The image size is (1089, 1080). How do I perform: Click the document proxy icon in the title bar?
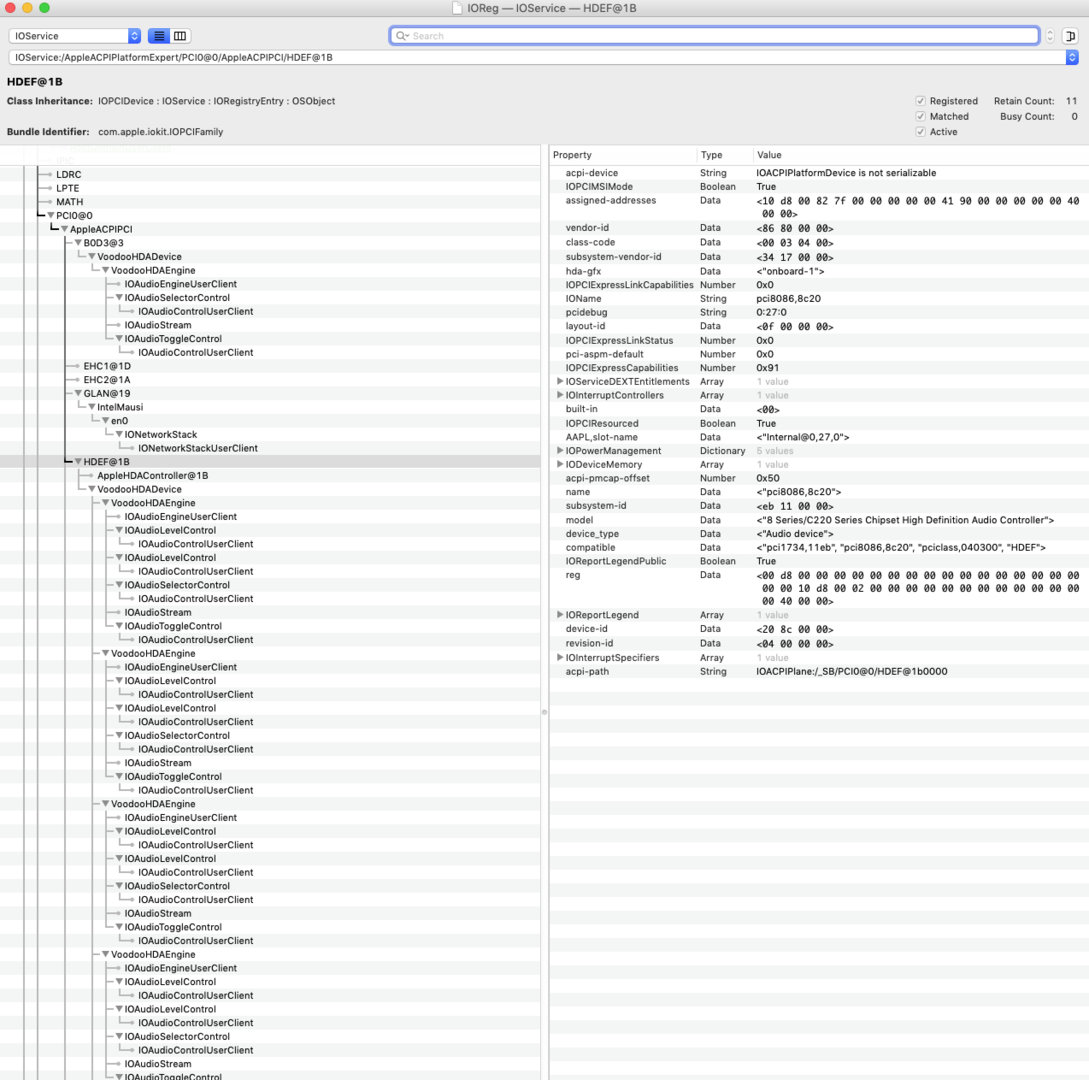(458, 8)
